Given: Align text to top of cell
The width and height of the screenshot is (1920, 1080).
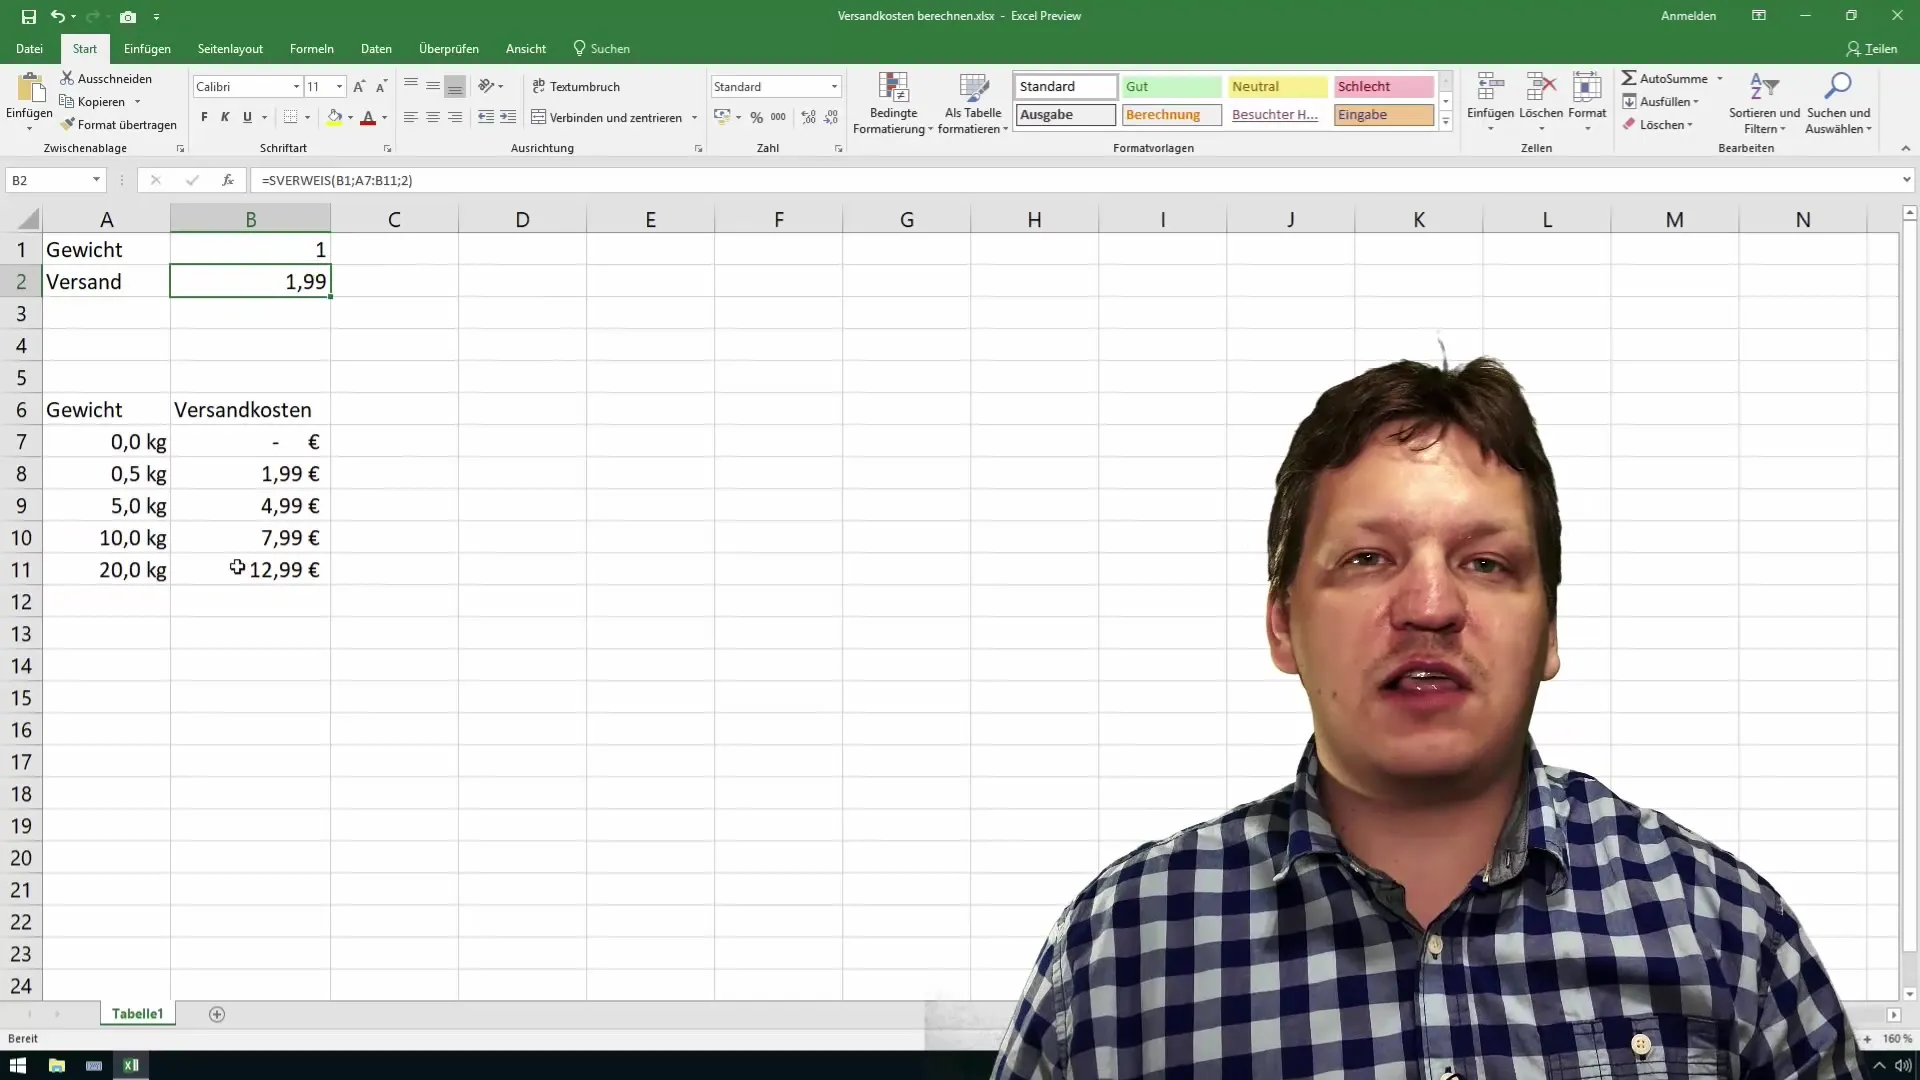Looking at the screenshot, I should (411, 86).
